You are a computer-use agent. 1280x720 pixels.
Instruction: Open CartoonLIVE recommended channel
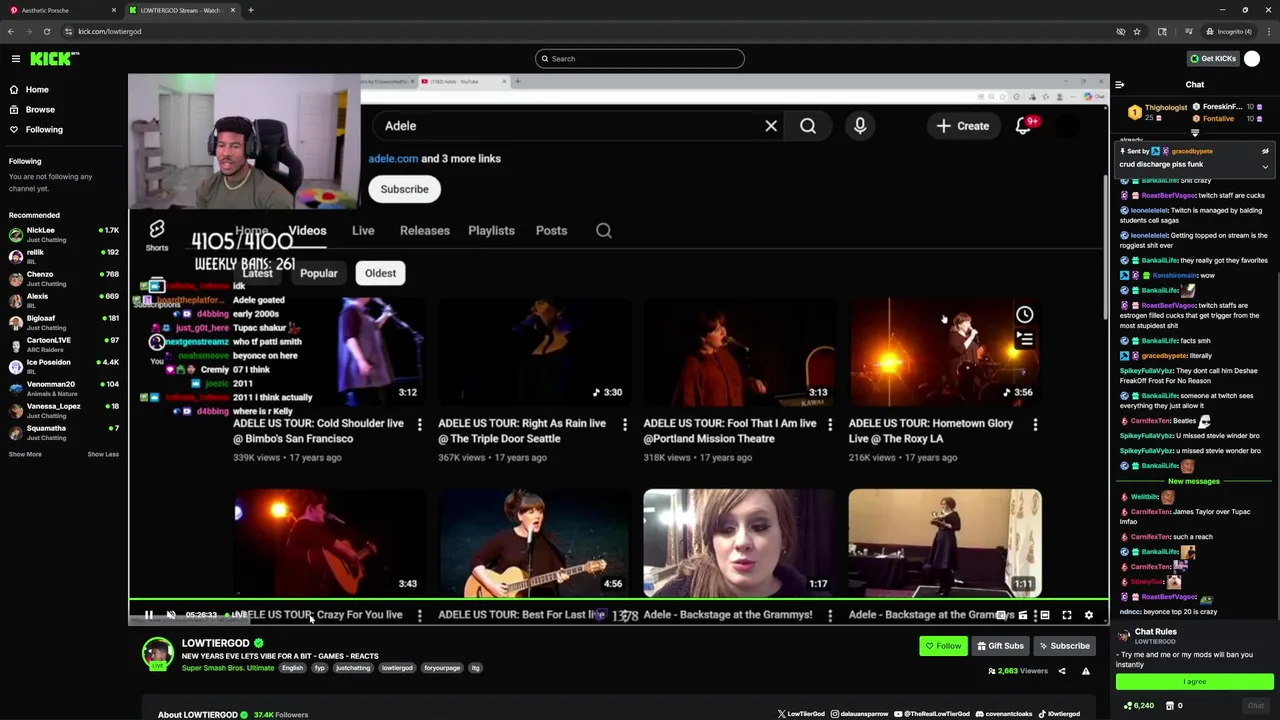[63, 345]
